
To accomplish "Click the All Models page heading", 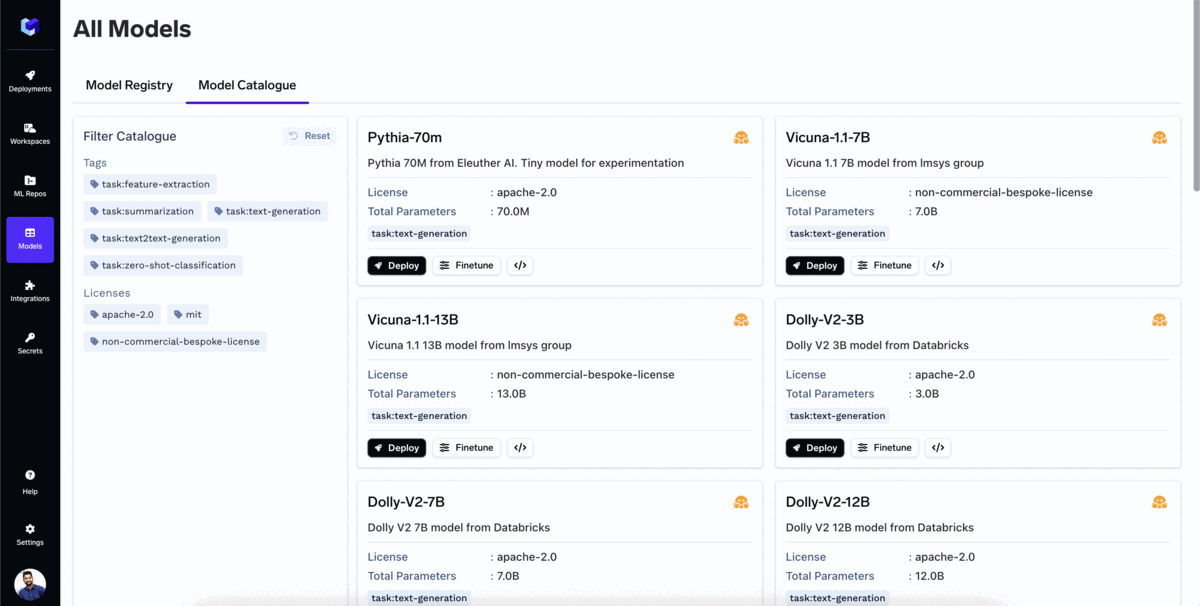I will click(x=132, y=29).
